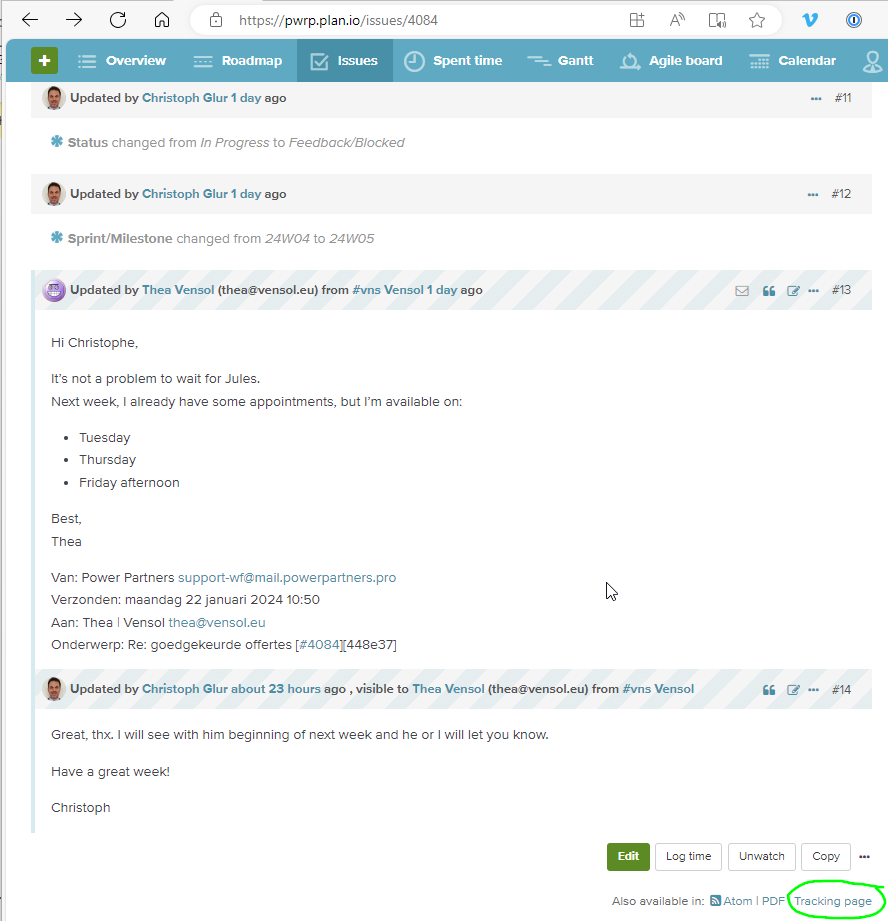
Task: Open the user account icon in the nav bar
Action: coord(872,61)
